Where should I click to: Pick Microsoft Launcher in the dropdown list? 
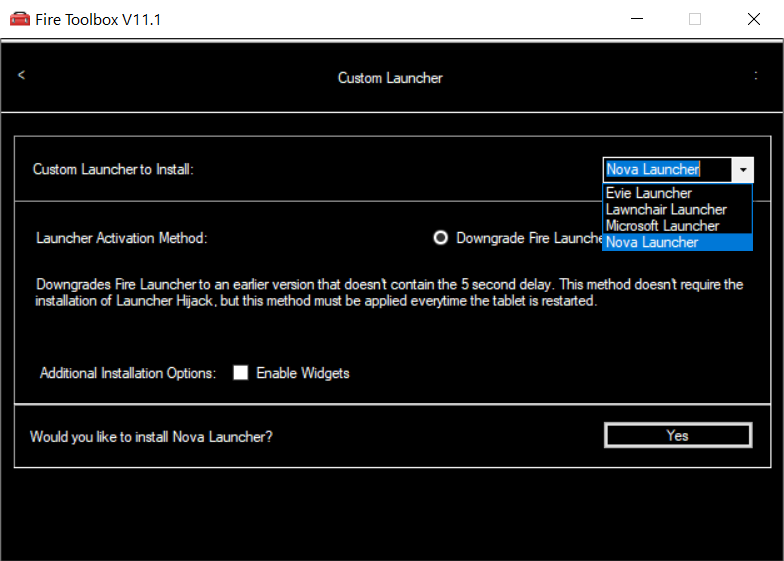(677, 226)
